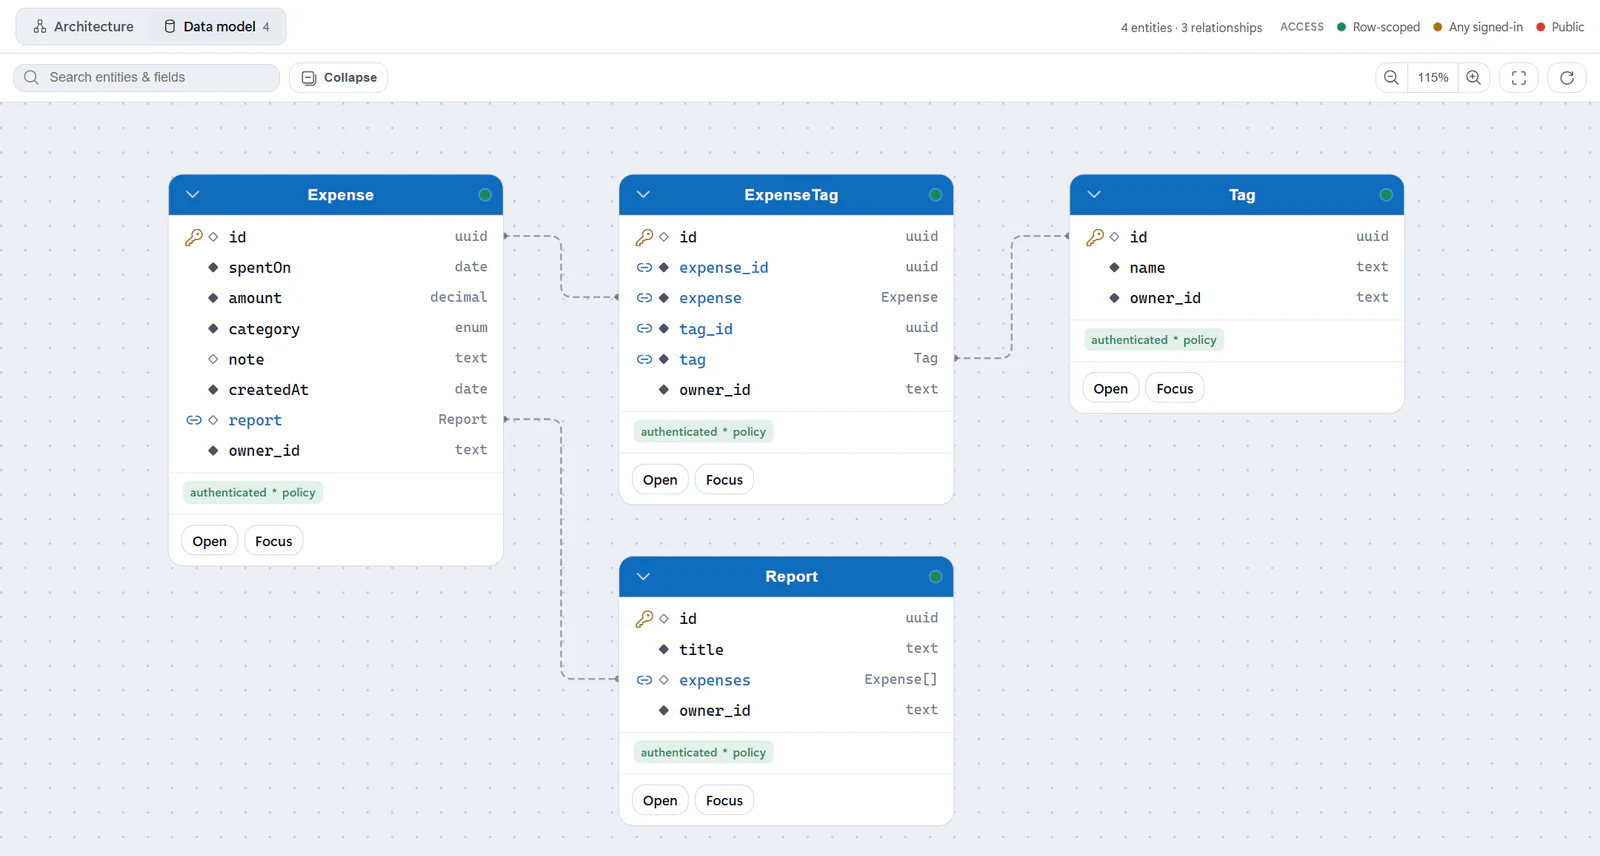Focus on the Report entity
This screenshot has width=1600, height=856.
coord(725,801)
